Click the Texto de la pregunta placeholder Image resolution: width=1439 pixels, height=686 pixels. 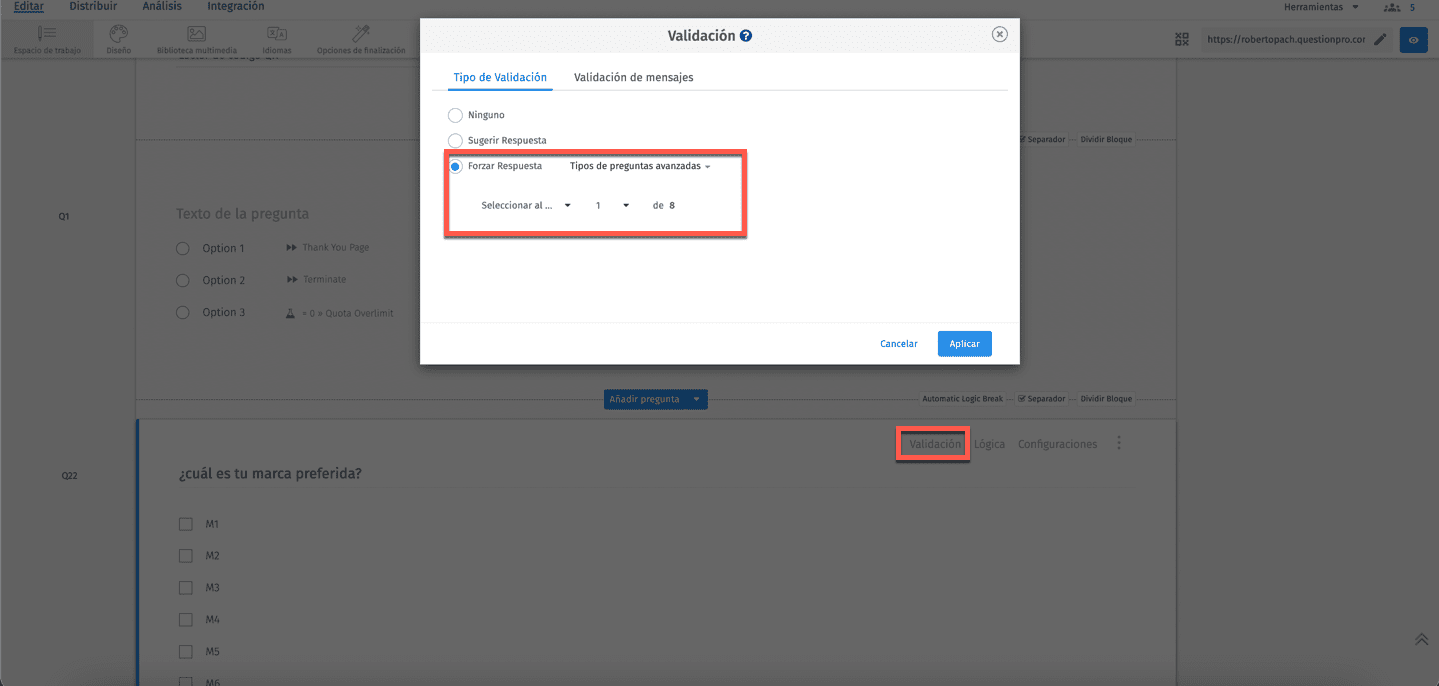point(242,214)
